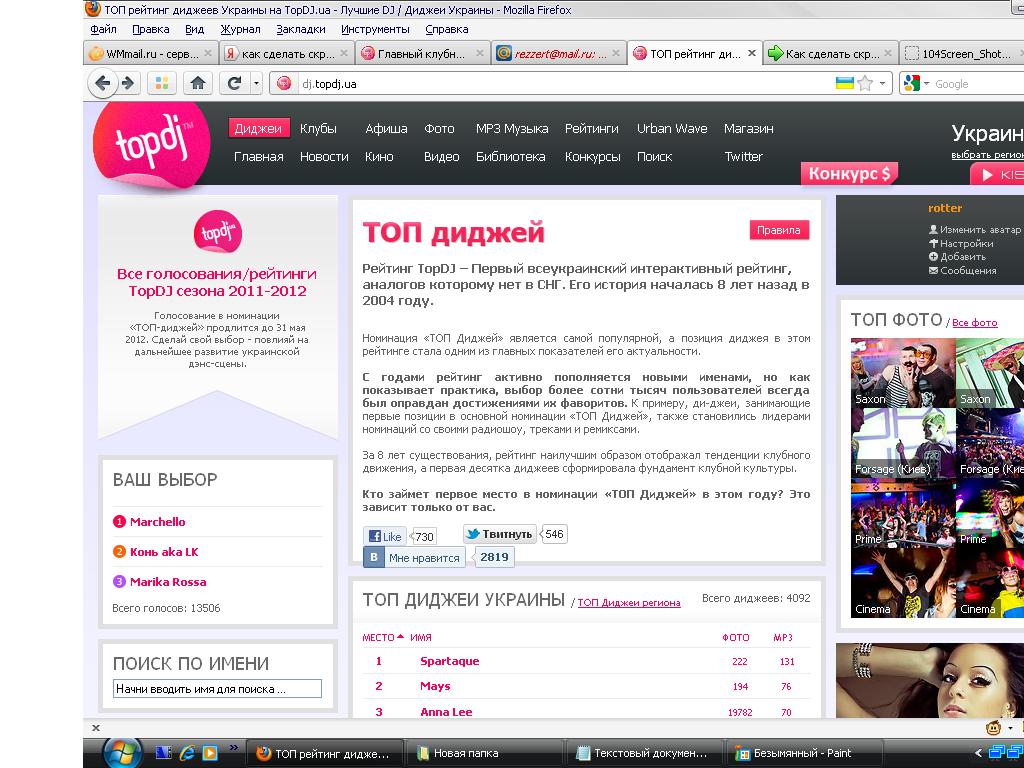Expand the quick launch overflow chevron
The height and width of the screenshot is (768, 1024).
click(233, 748)
